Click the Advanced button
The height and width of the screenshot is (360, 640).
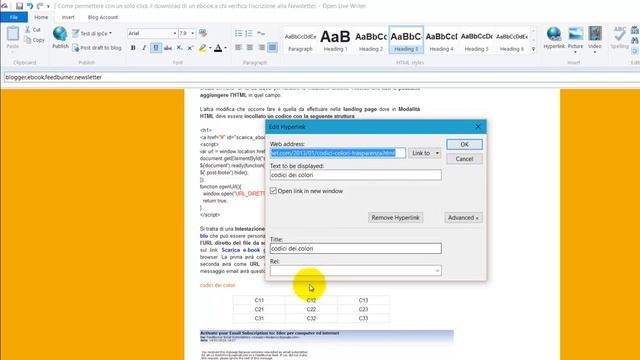463,218
